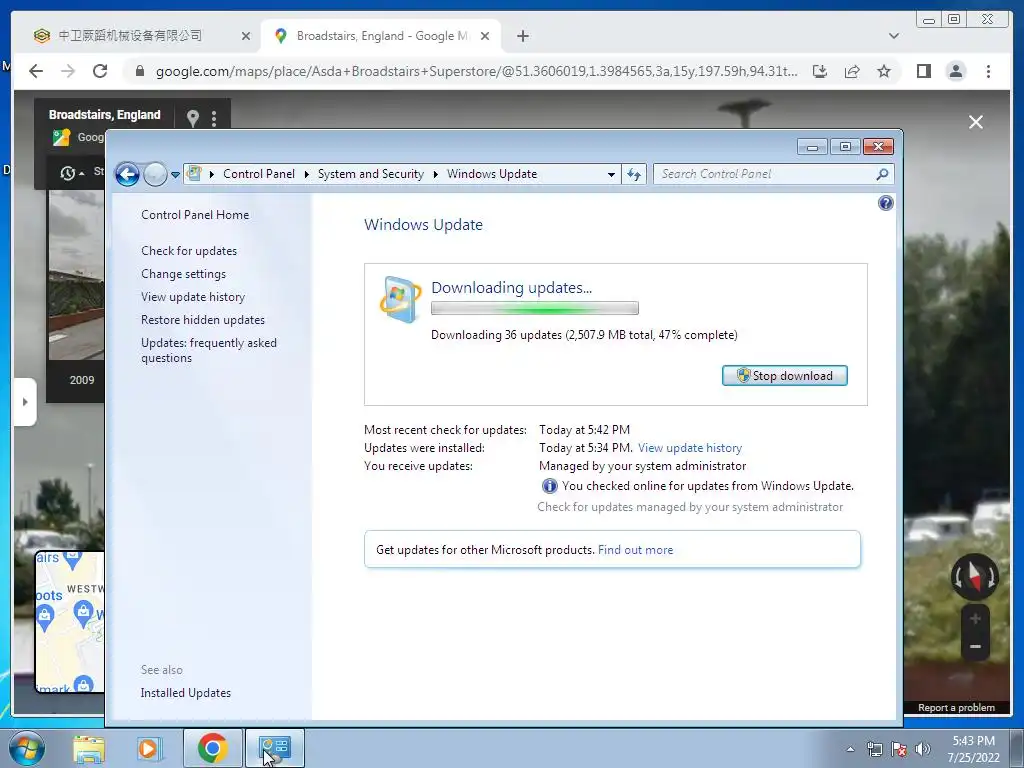The width and height of the screenshot is (1024, 768).
Task: Click share this page icon in Chrome
Action: (x=852, y=71)
